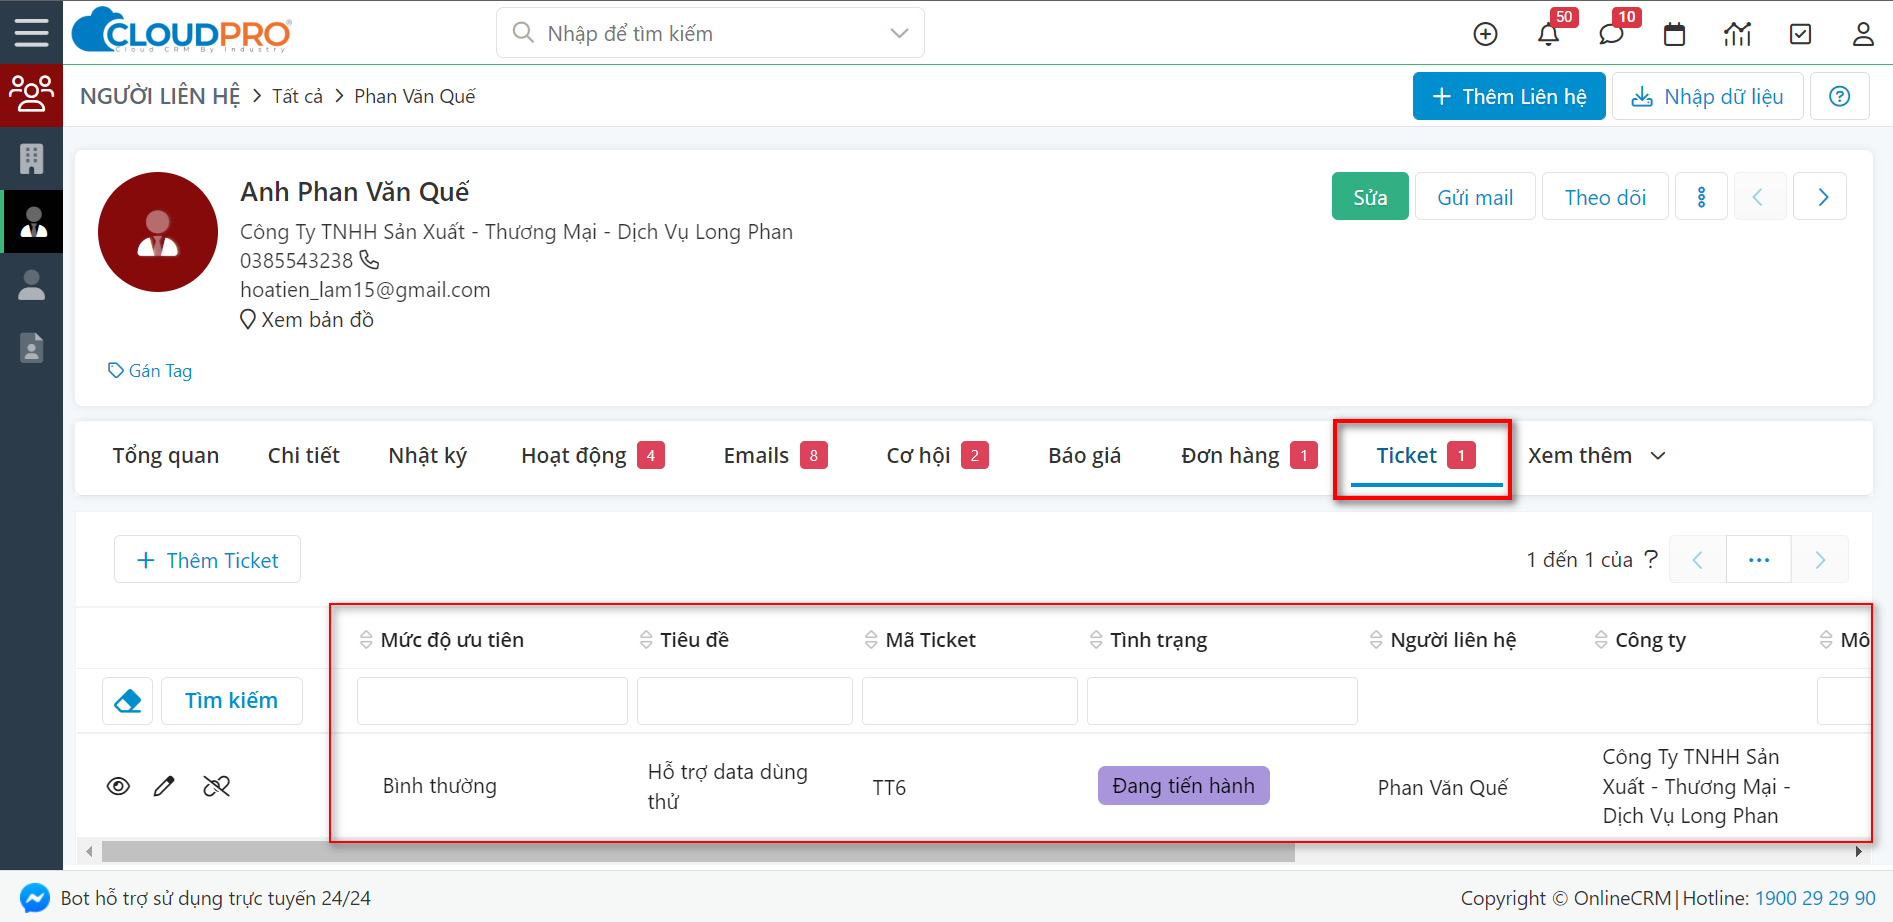Click the phone call icon beside 0385543238

[369, 260]
